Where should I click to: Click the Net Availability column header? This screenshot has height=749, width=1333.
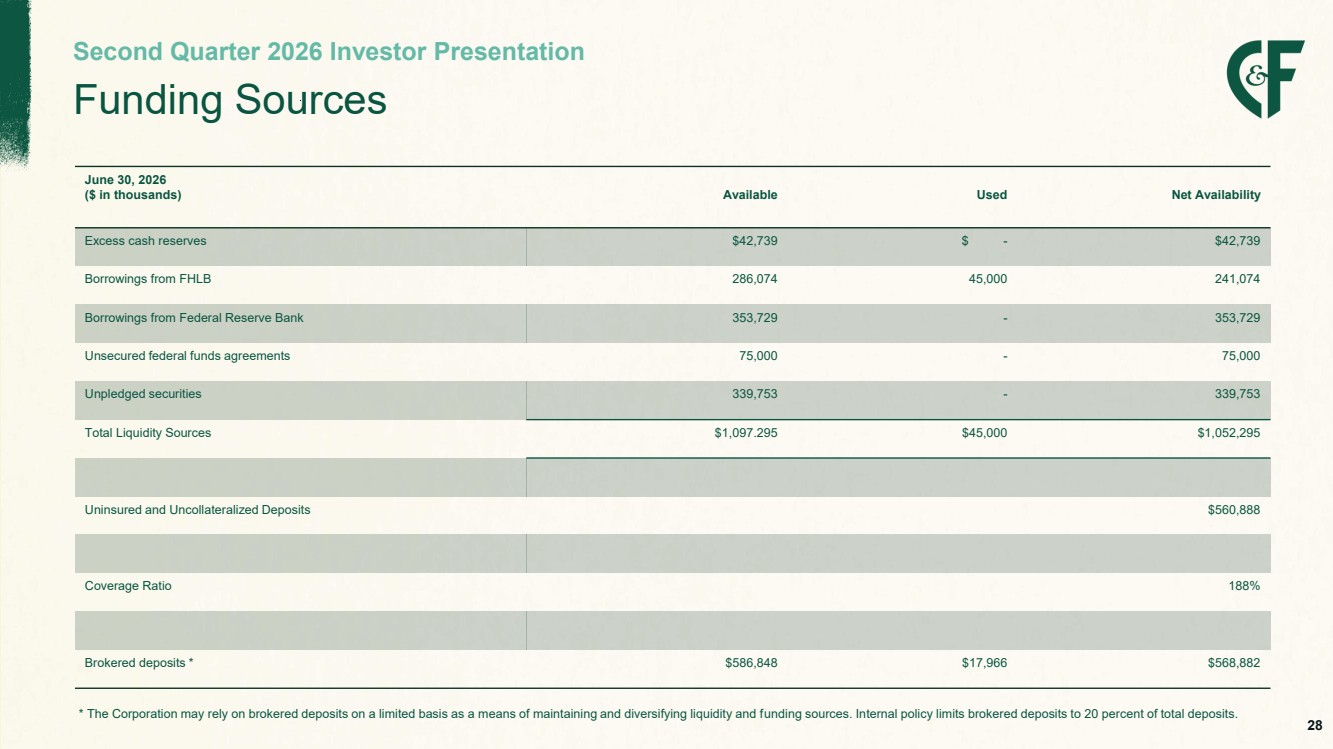(x=1216, y=195)
